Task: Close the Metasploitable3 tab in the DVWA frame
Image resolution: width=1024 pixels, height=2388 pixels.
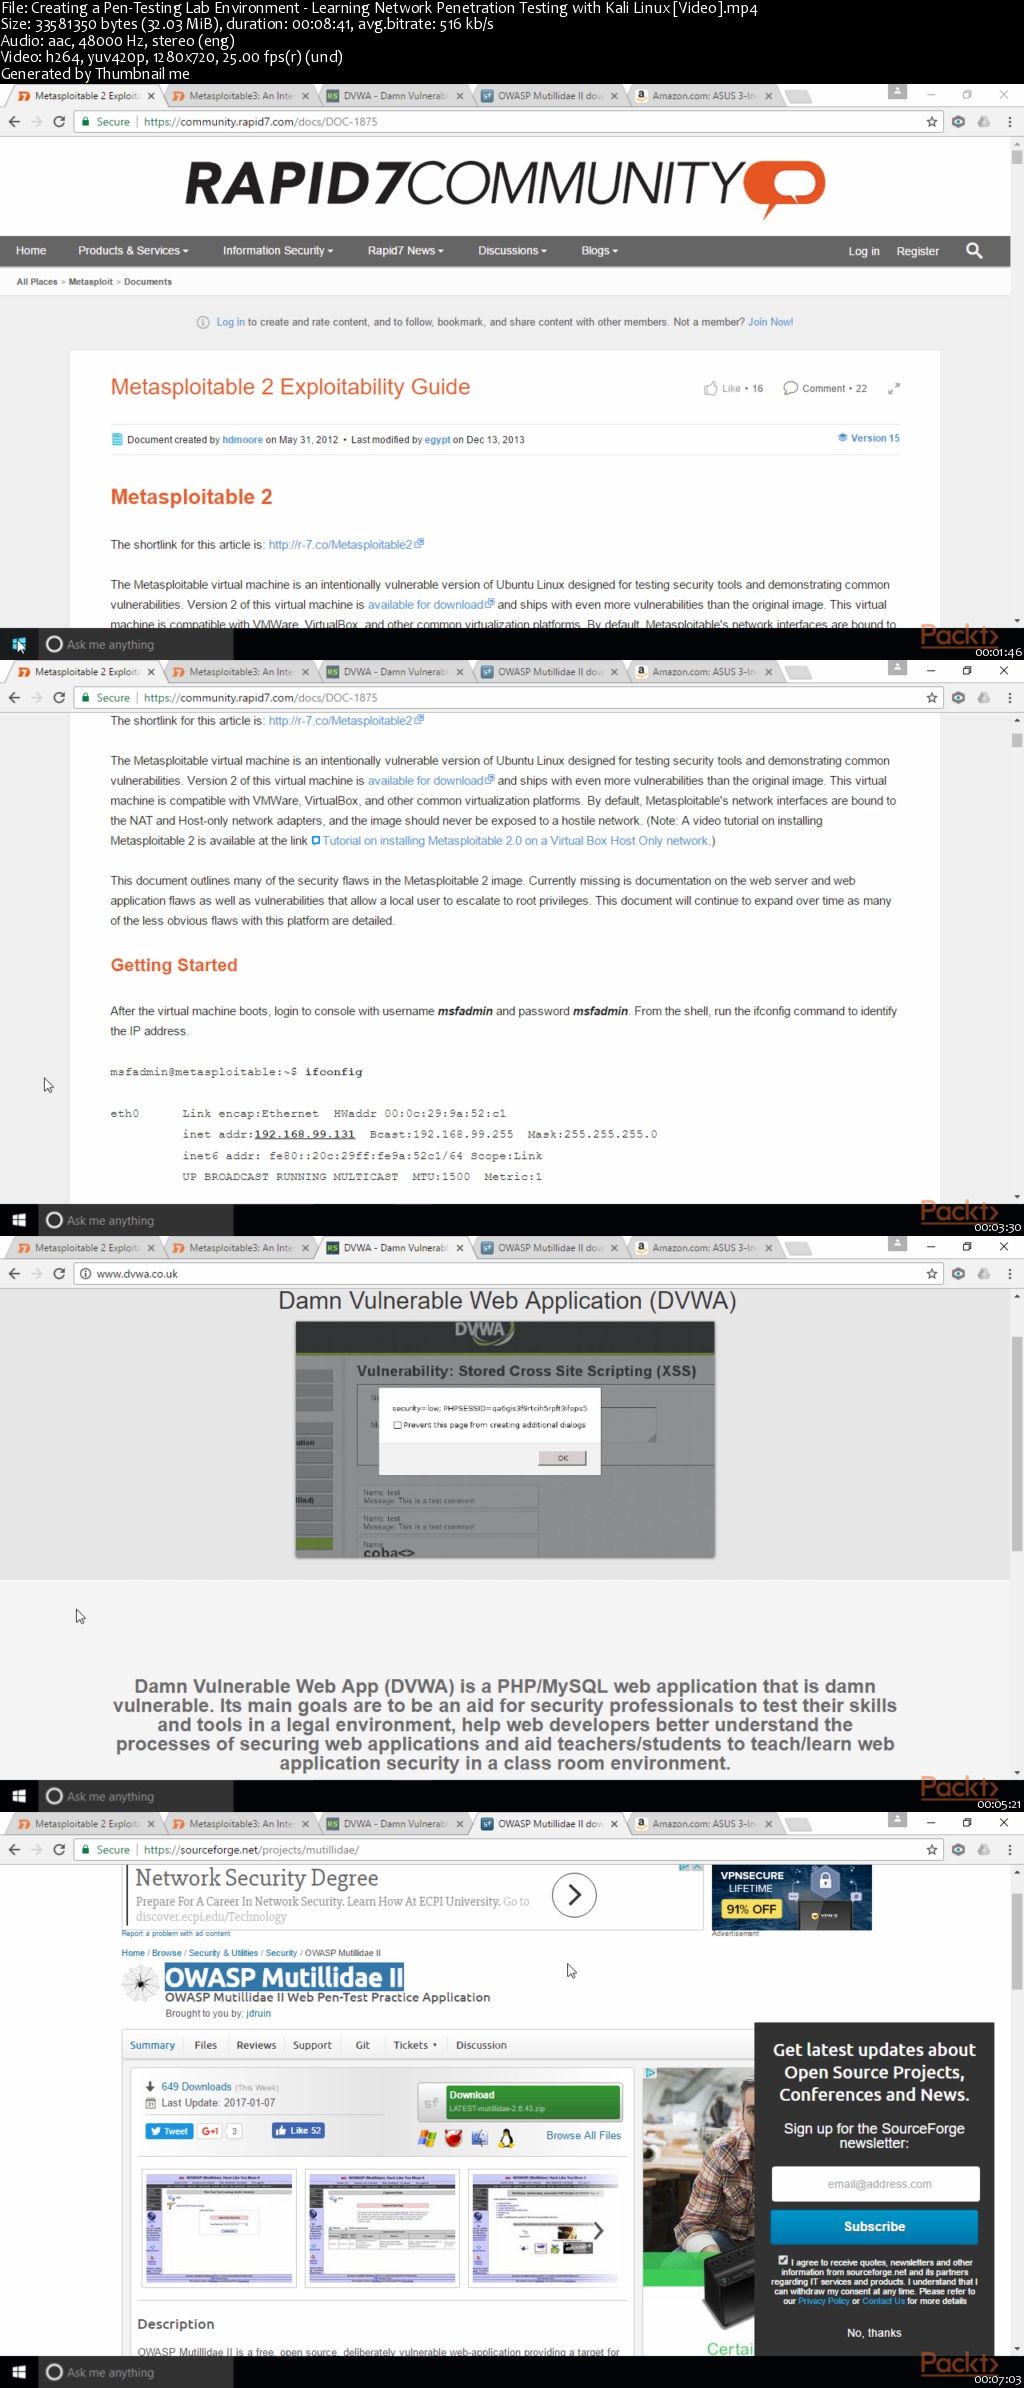Action: tap(306, 1247)
